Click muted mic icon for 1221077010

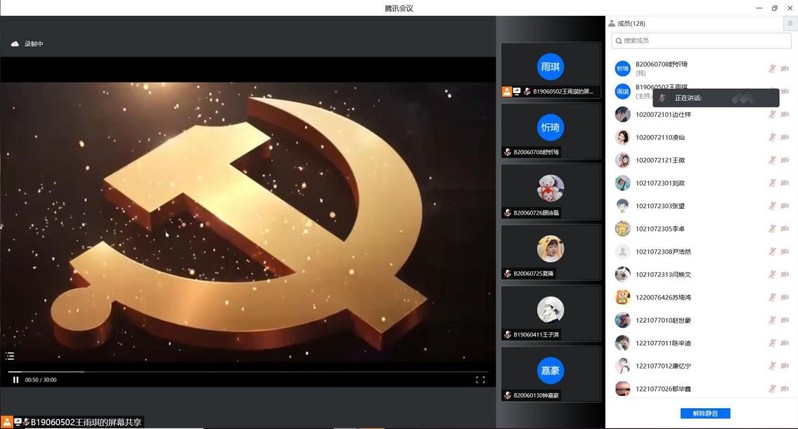(772, 321)
